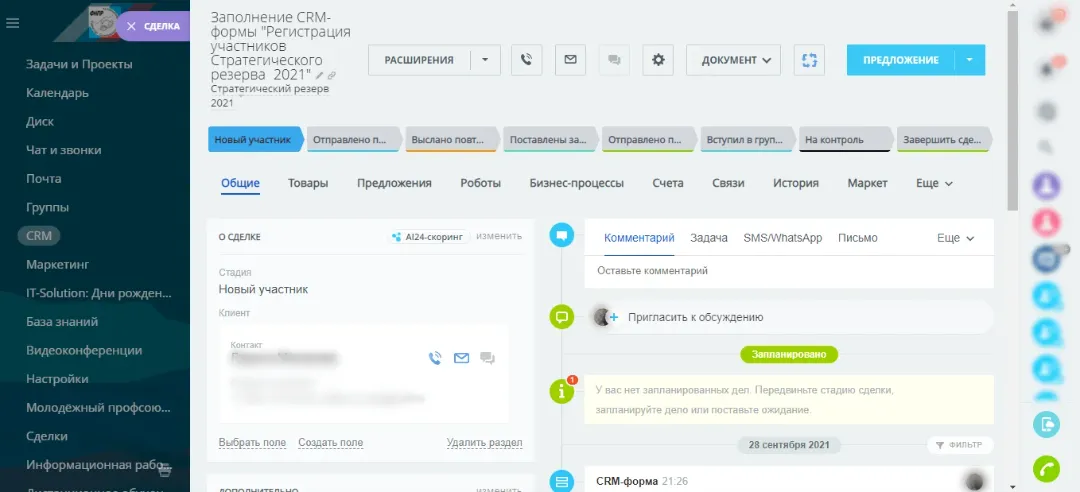Open Чат и звонки in sidebar
Image resolution: width=1080 pixels, height=492 pixels.
tap(63, 150)
